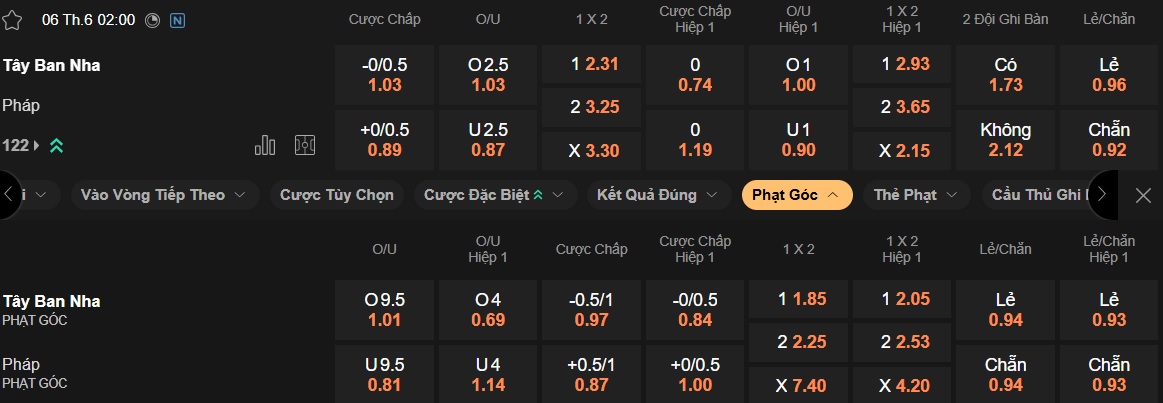1163x403 pixels.
Task: Collapse the Phạt Góc market section
Action: pyautogui.click(x=797, y=195)
